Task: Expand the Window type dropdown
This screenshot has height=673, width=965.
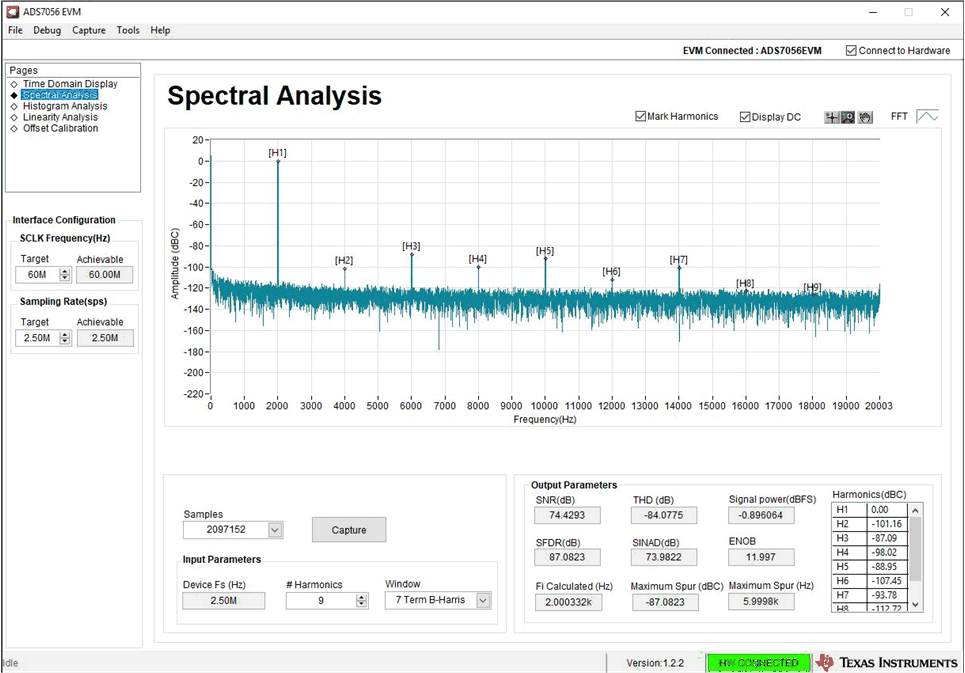Action: tap(483, 601)
